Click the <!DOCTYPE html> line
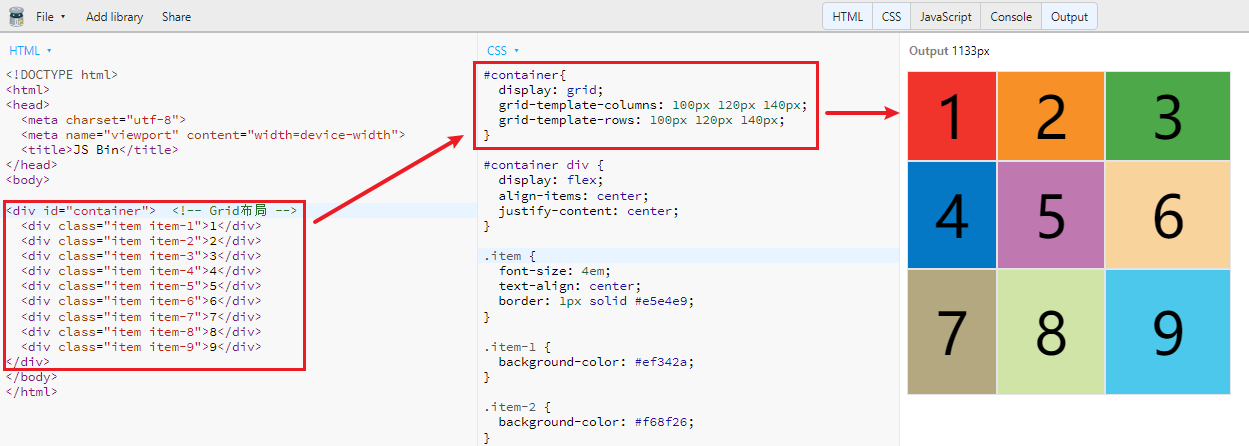Viewport: 1249px width, 446px height. pos(62,75)
